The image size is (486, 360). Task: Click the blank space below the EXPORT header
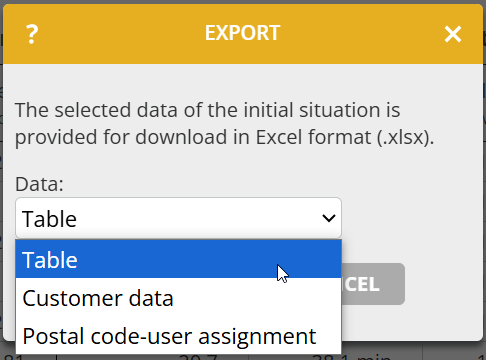[x=243, y=82]
